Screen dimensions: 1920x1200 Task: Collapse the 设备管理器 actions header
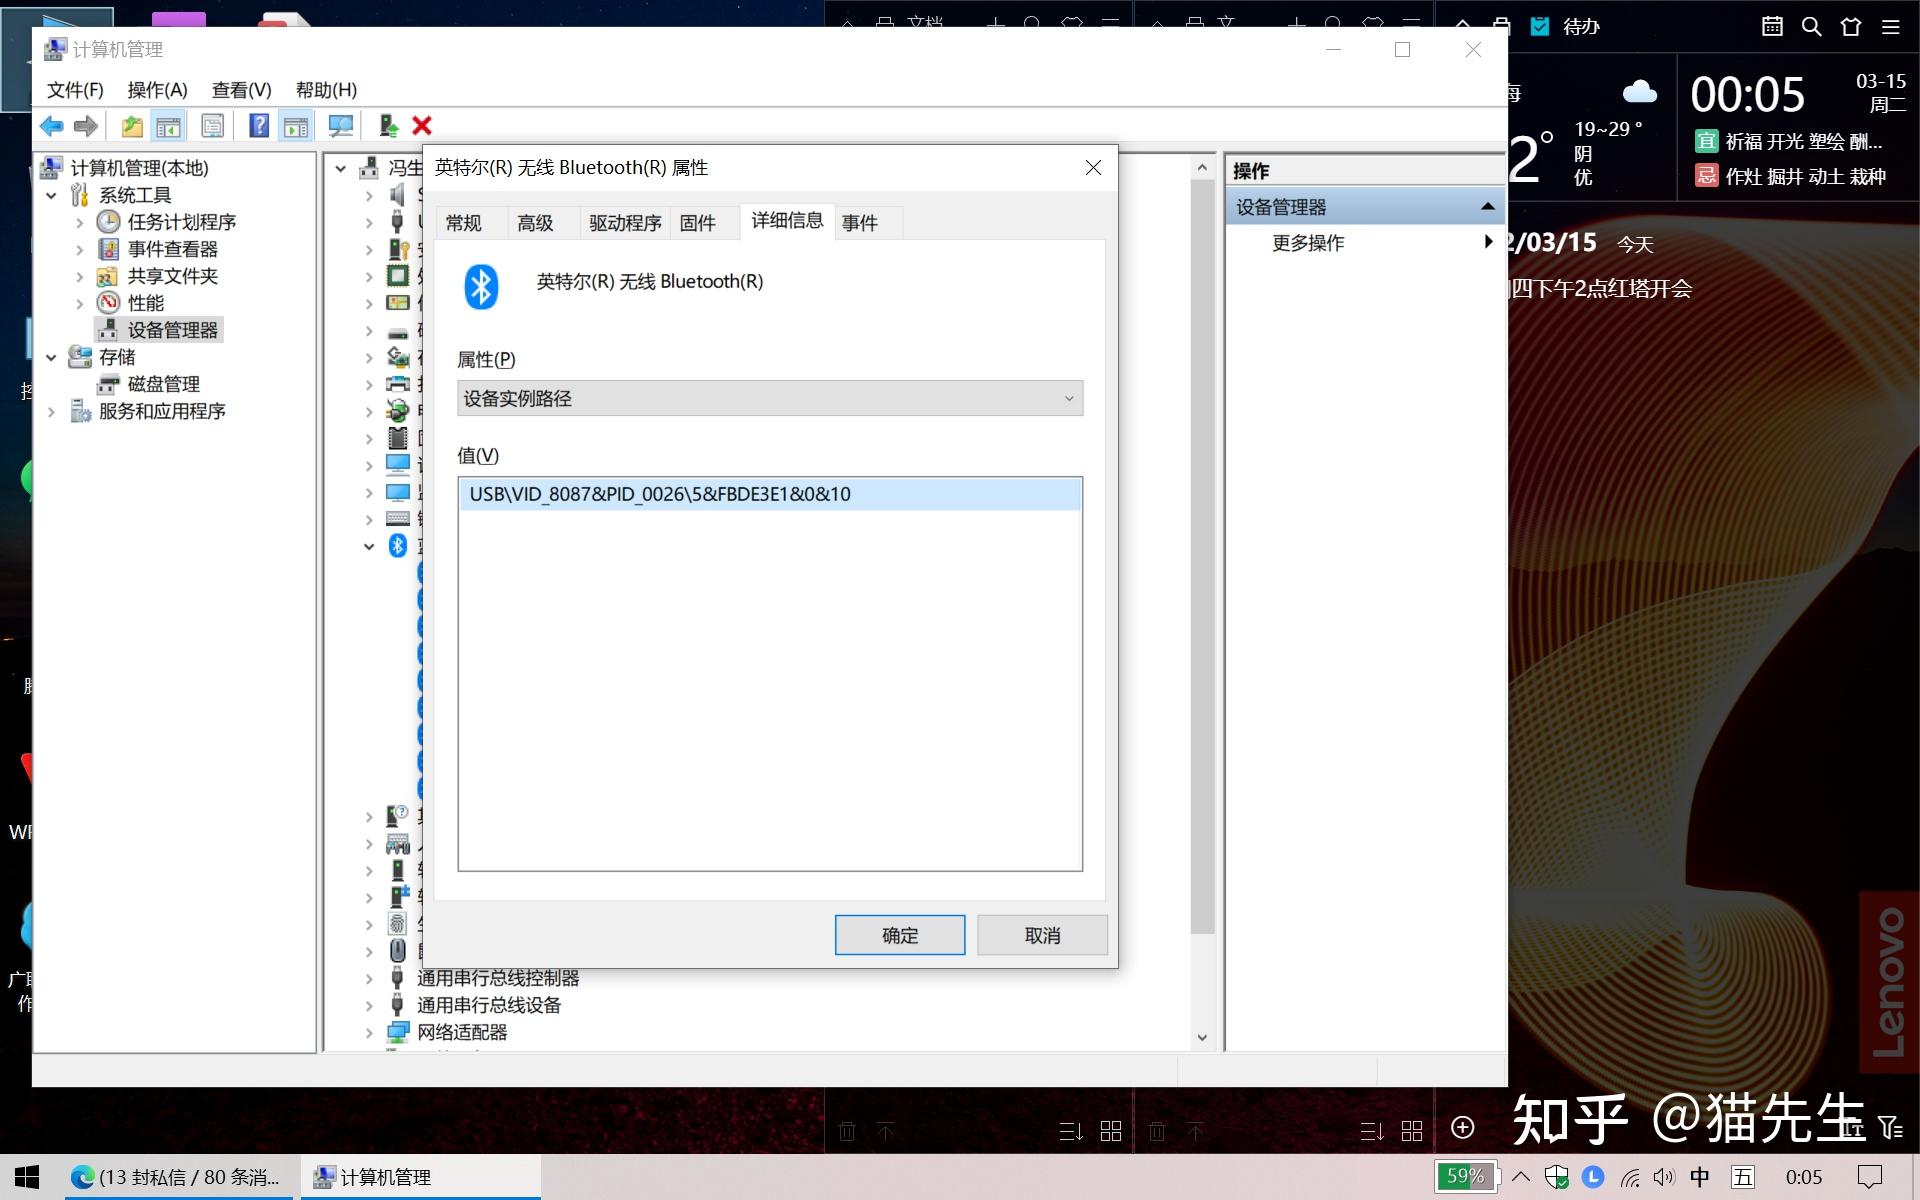pos(1487,207)
